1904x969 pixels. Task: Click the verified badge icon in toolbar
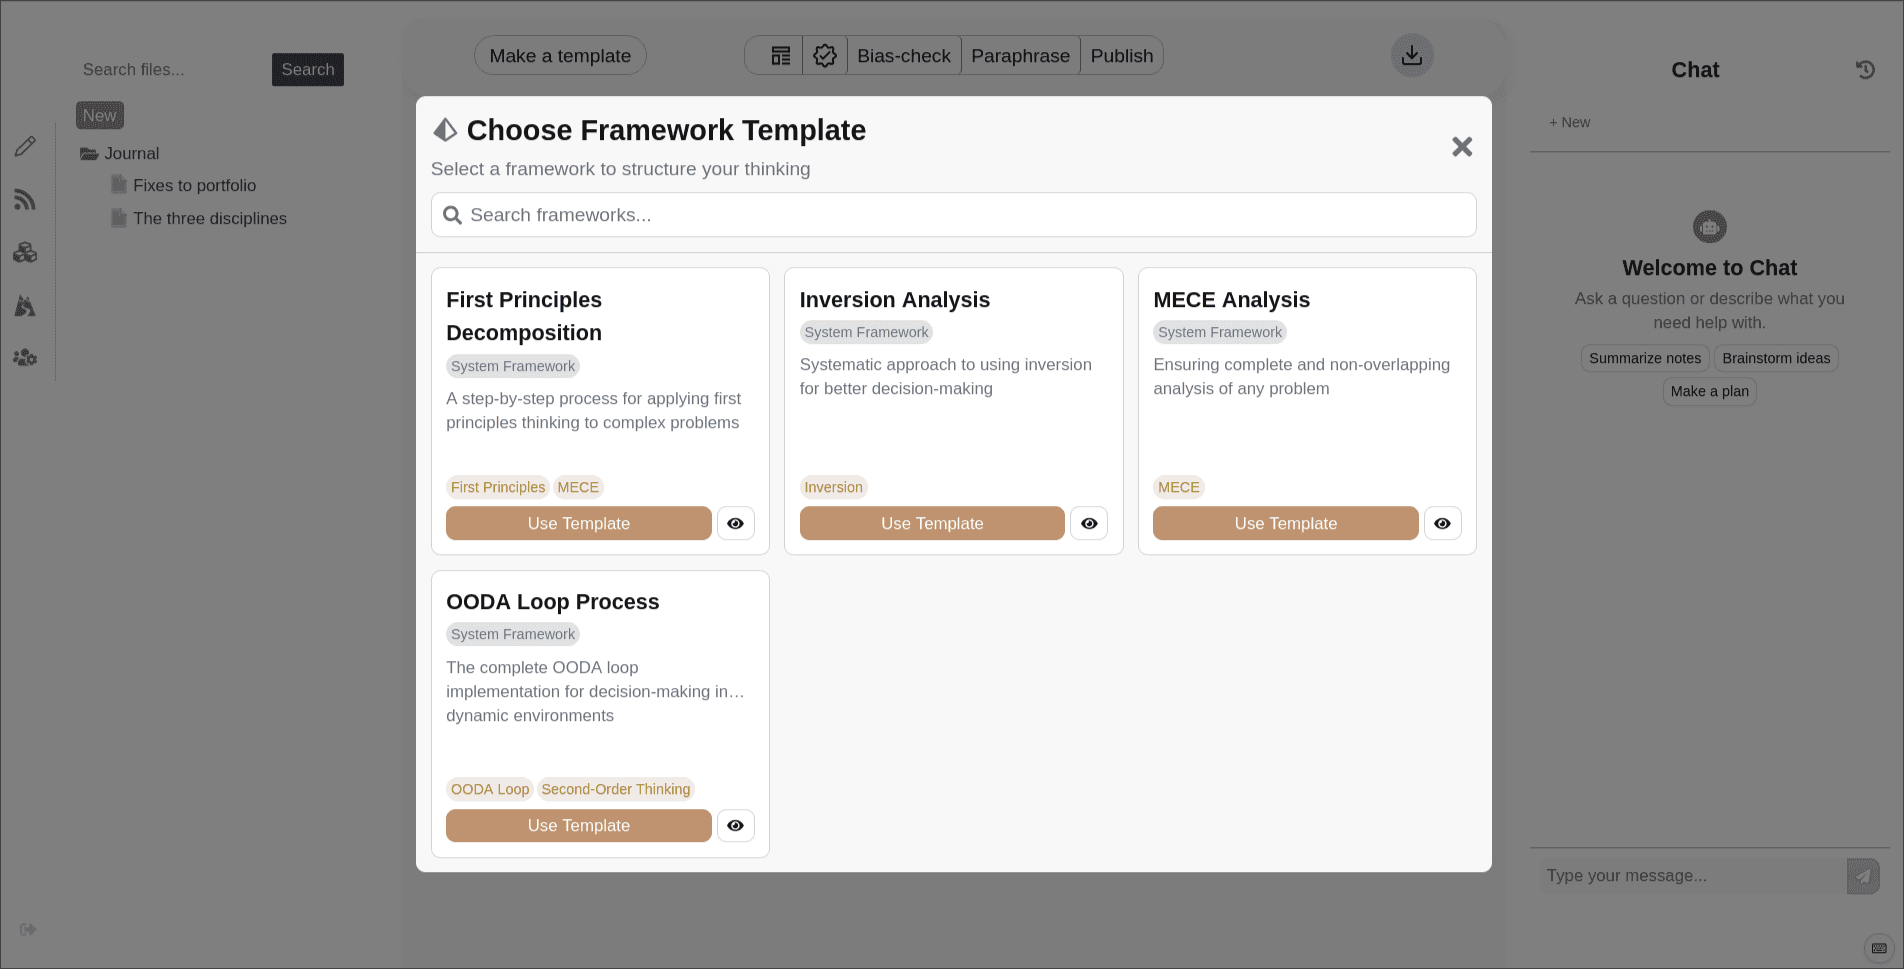click(x=825, y=56)
